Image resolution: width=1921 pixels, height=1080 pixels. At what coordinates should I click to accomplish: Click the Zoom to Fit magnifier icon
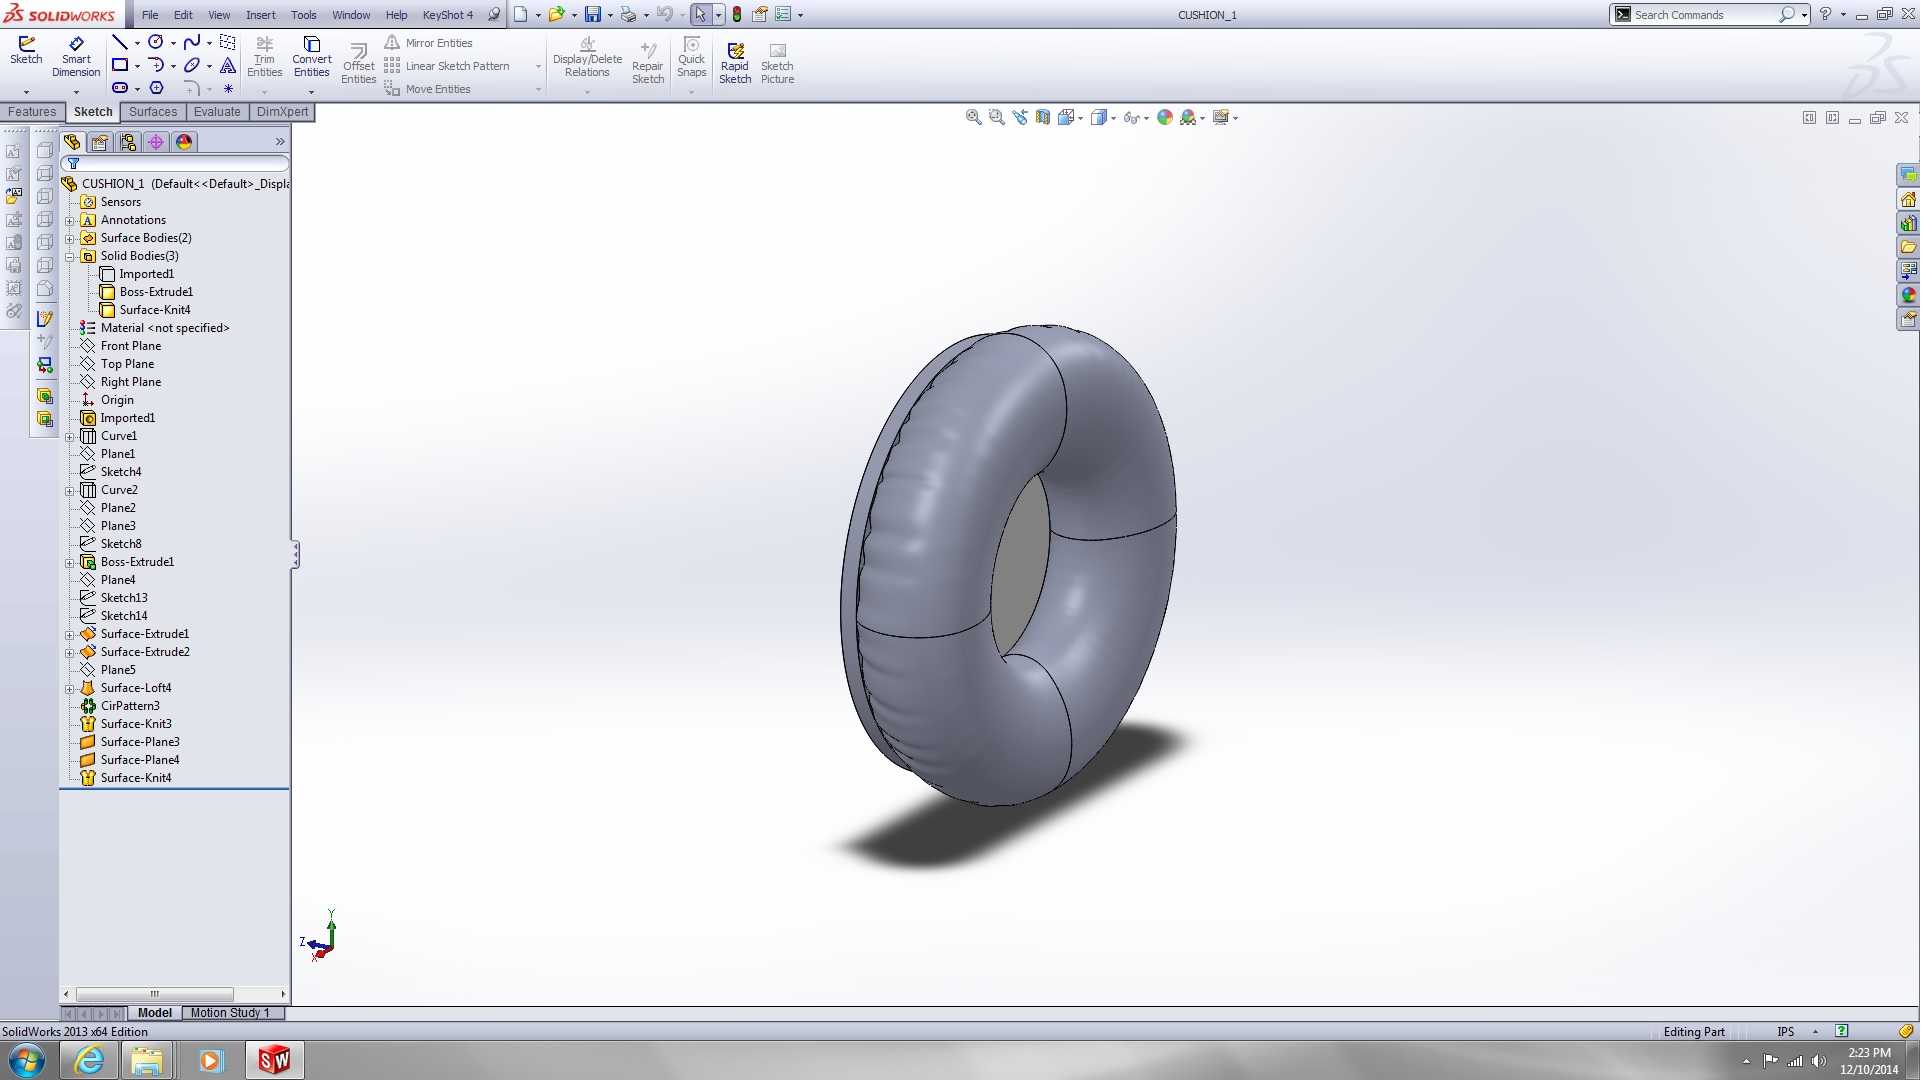pos(973,117)
